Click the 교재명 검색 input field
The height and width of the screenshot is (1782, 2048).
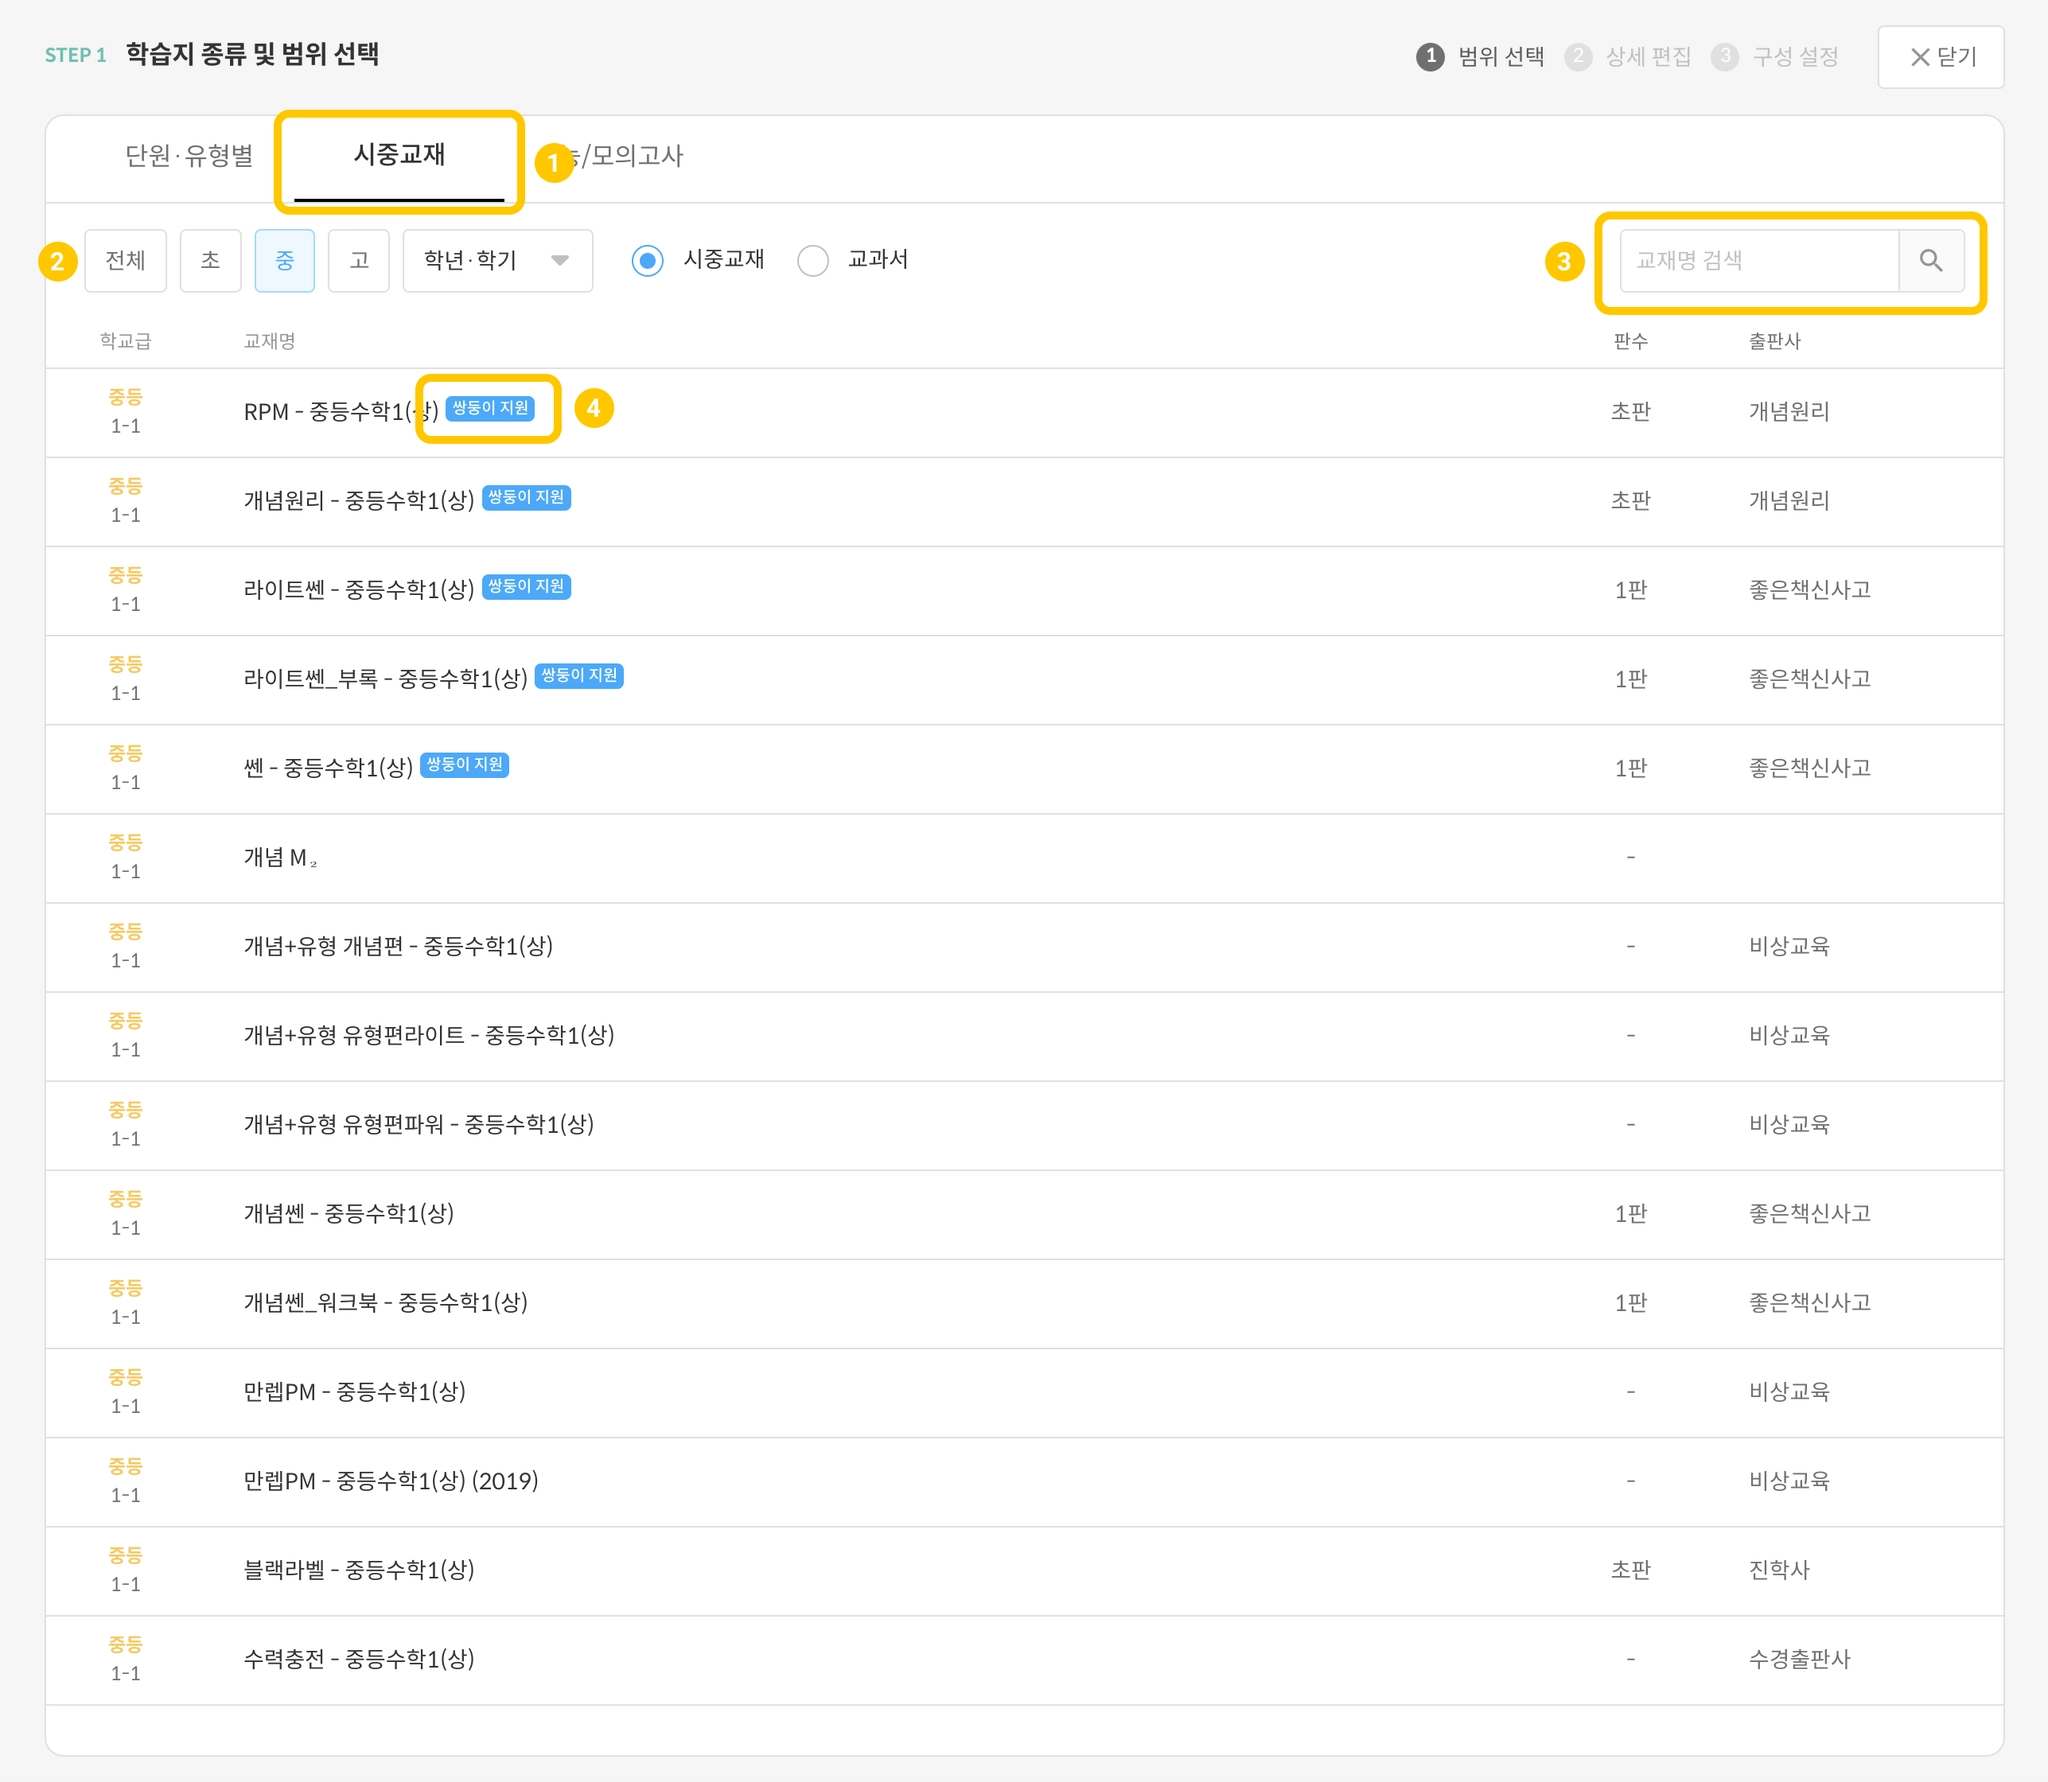tap(1757, 261)
